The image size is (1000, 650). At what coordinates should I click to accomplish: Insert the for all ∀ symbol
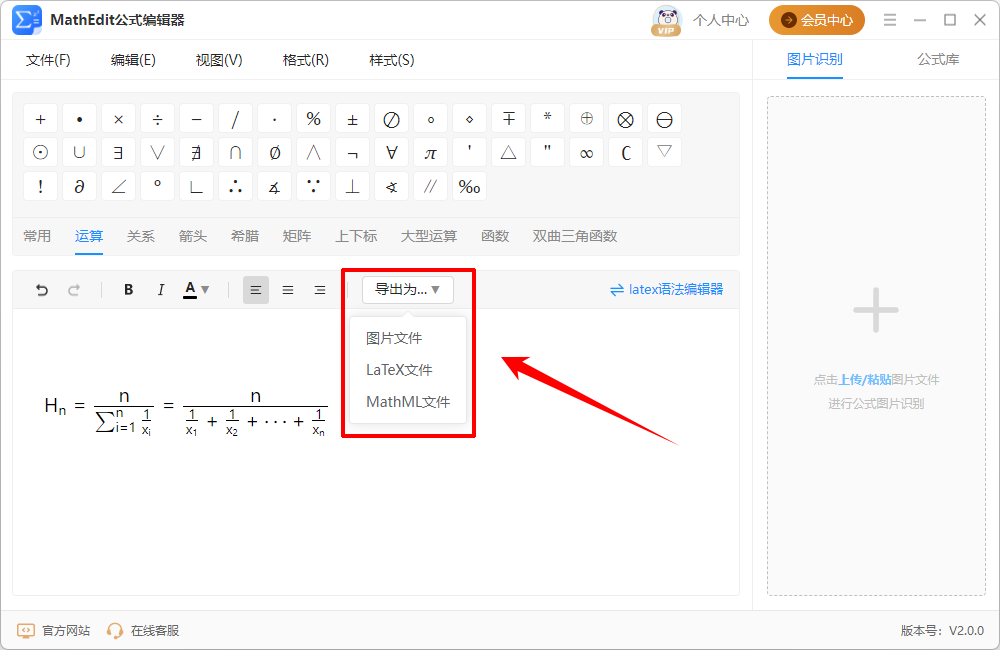tap(391, 152)
